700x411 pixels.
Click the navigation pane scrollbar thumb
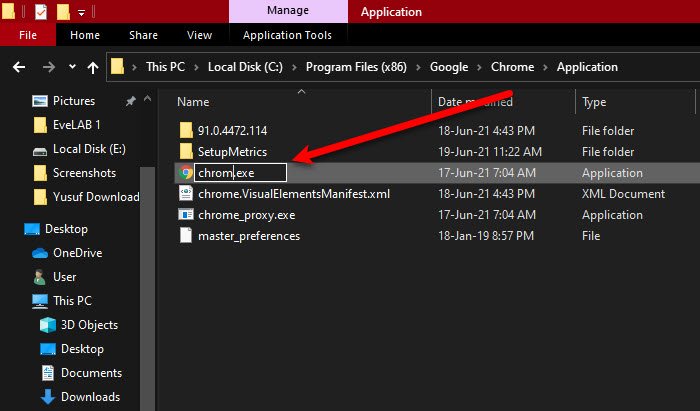point(147,288)
